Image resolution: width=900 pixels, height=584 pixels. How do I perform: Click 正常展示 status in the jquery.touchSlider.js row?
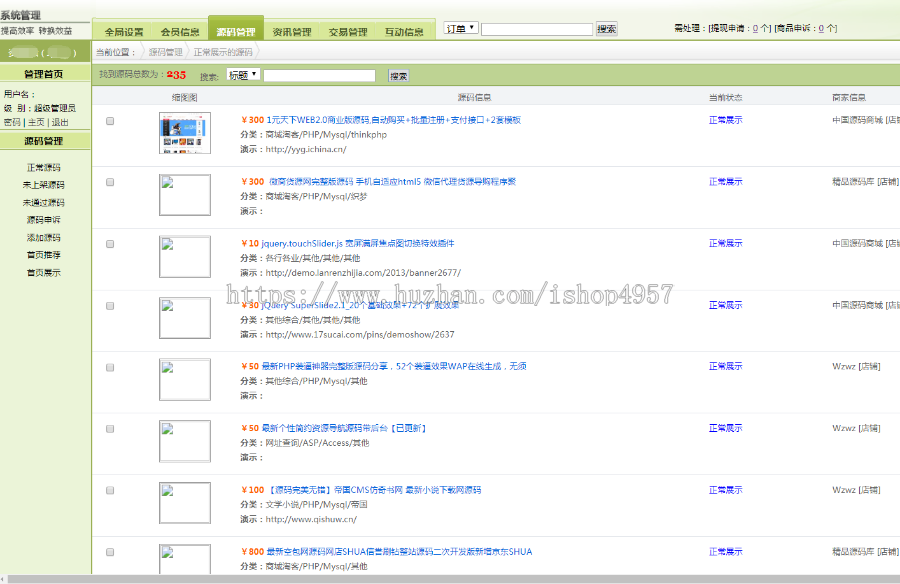click(726, 243)
